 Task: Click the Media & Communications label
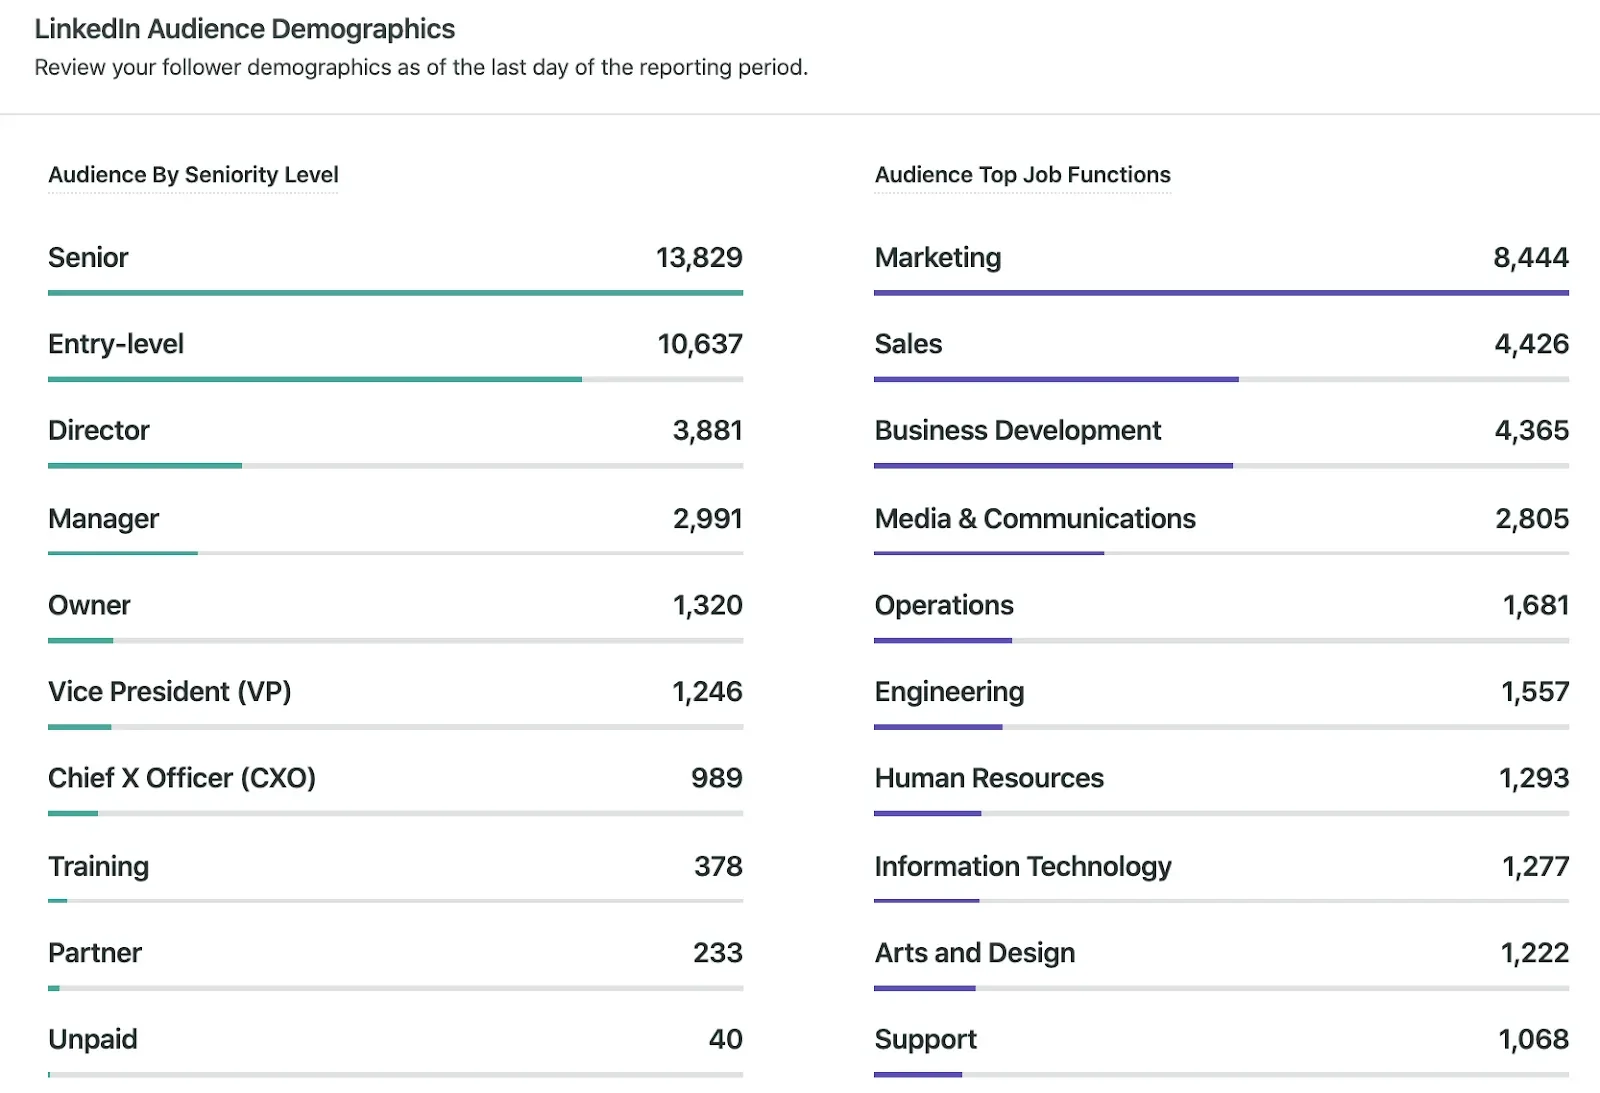point(1035,519)
